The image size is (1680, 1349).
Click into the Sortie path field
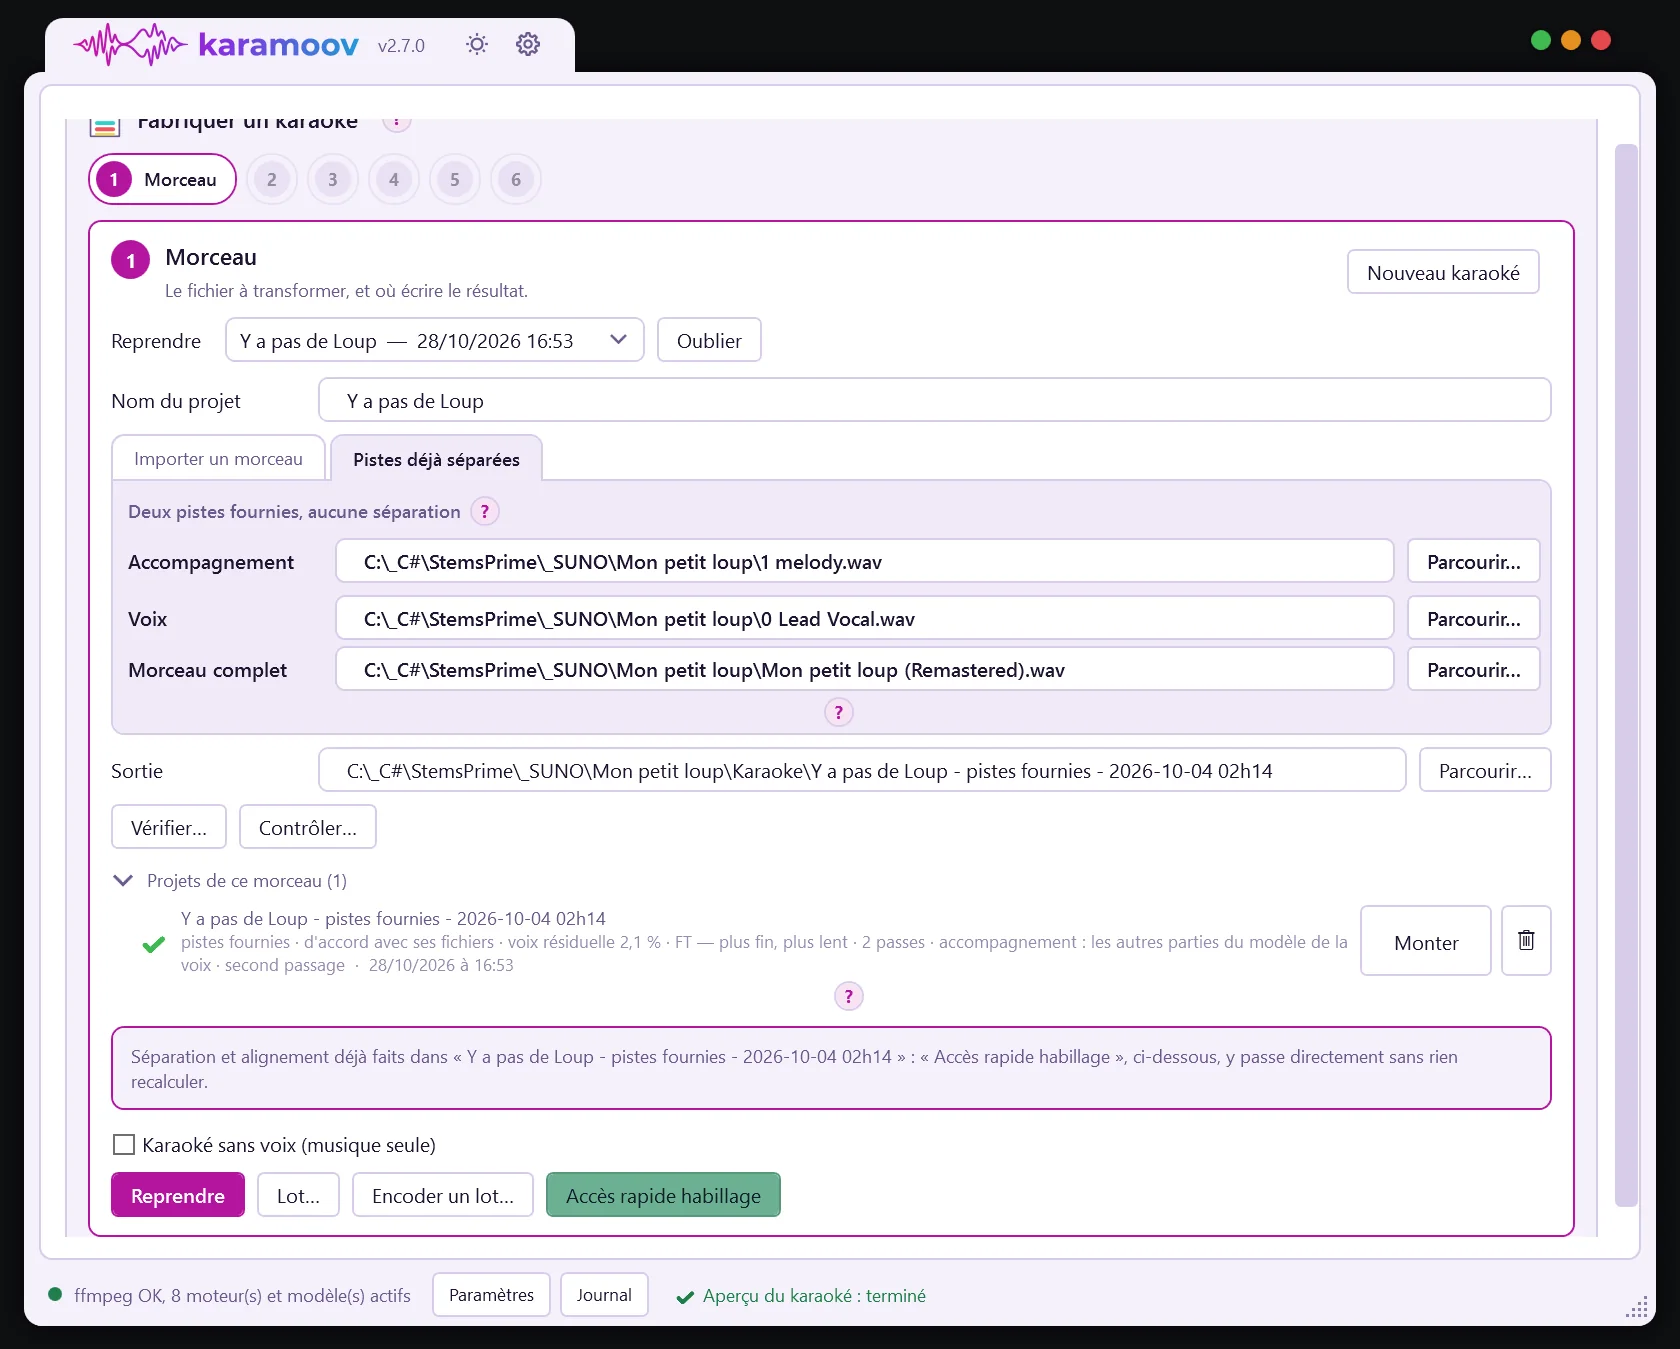[862, 770]
